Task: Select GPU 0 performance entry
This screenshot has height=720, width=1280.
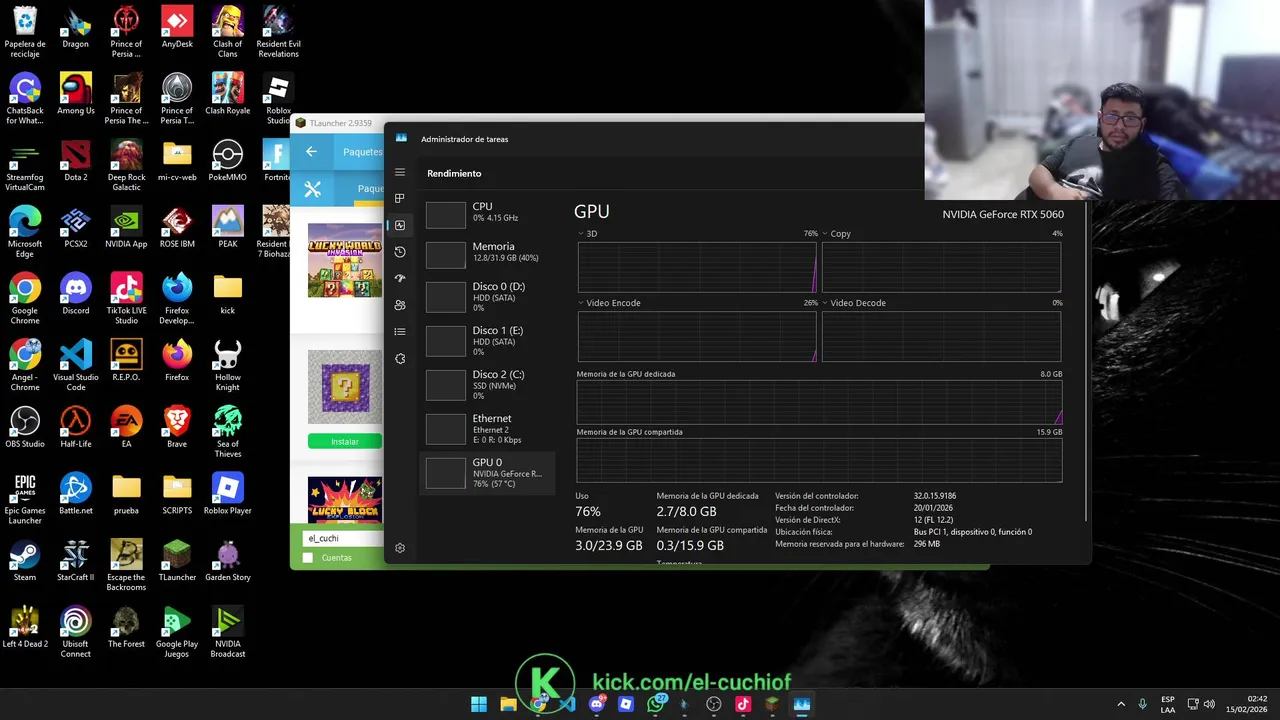Action: [x=487, y=472]
